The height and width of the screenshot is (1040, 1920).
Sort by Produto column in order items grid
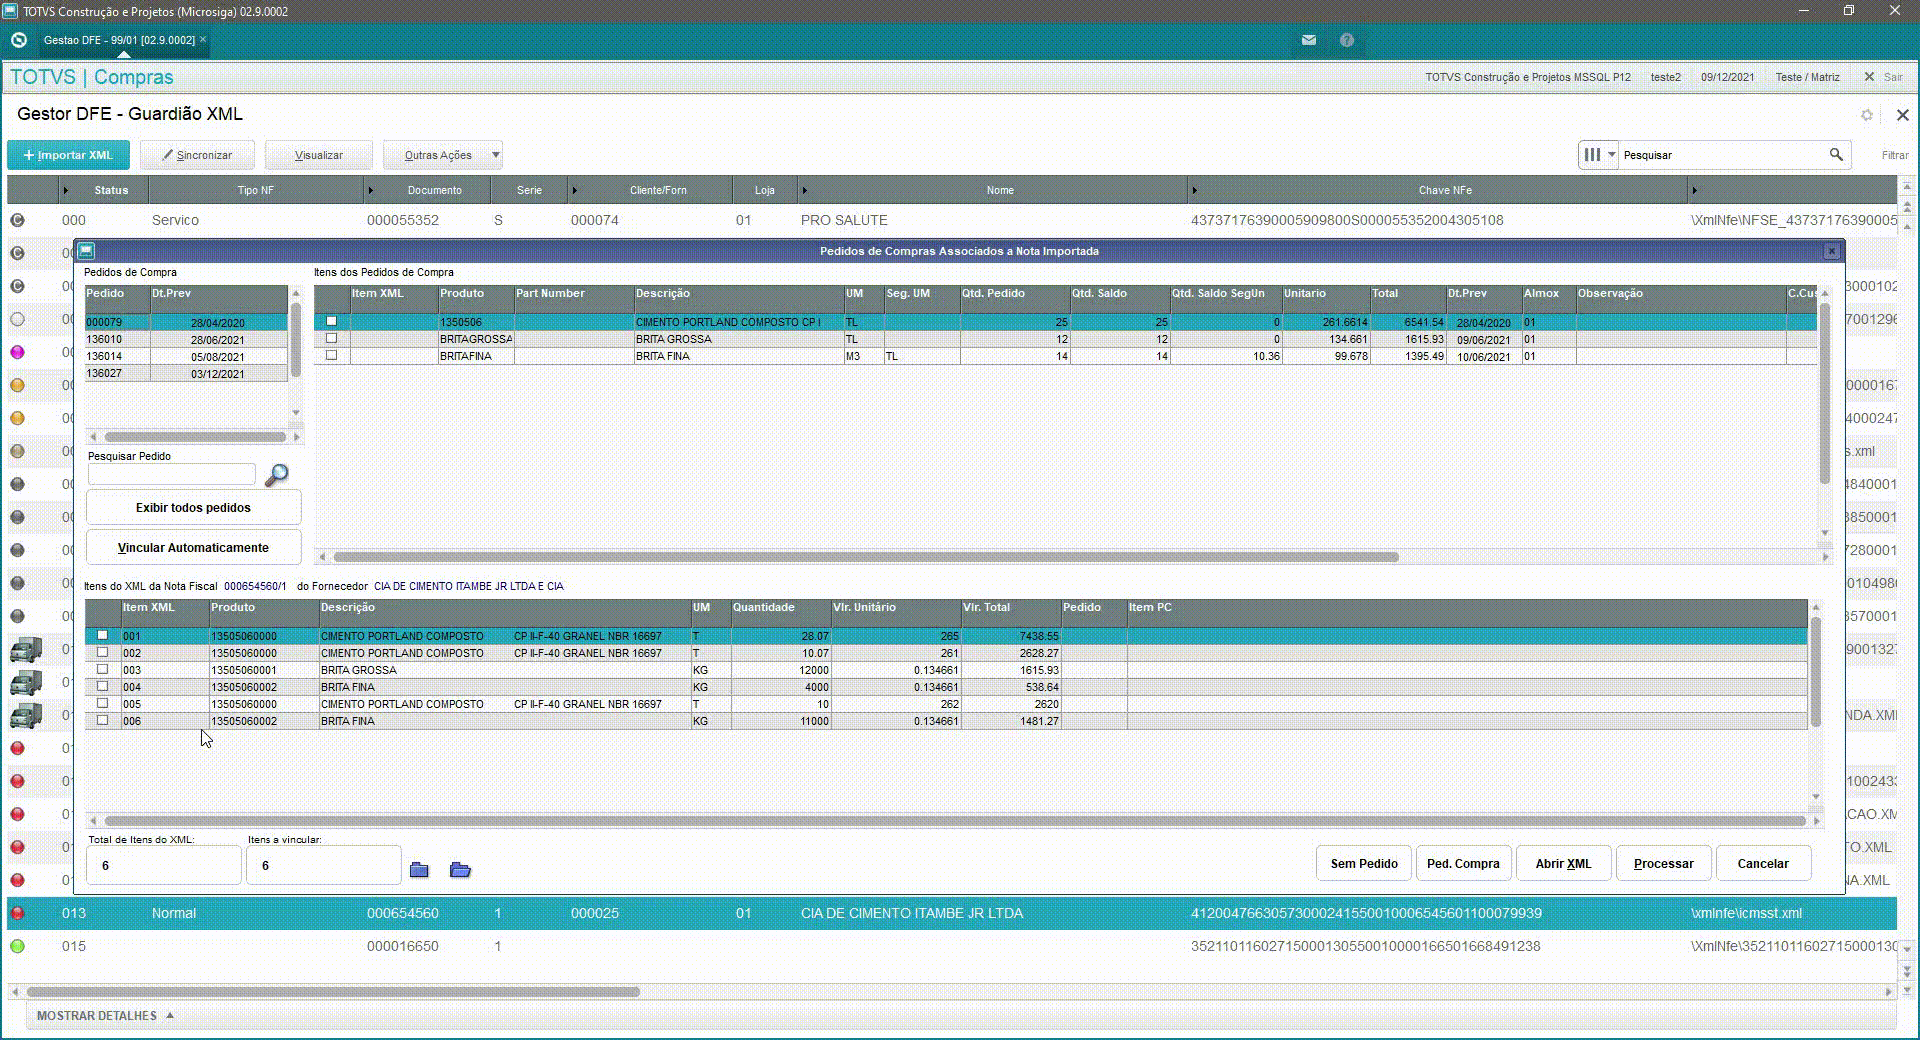[x=476, y=299]
